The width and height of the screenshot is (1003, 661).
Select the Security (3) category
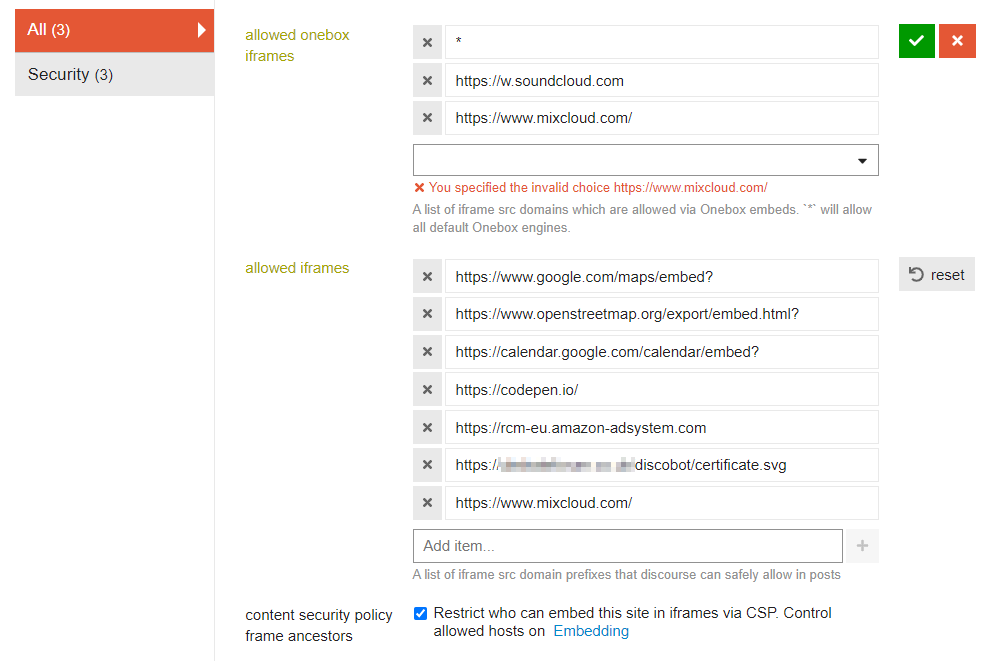coord(115,74)
